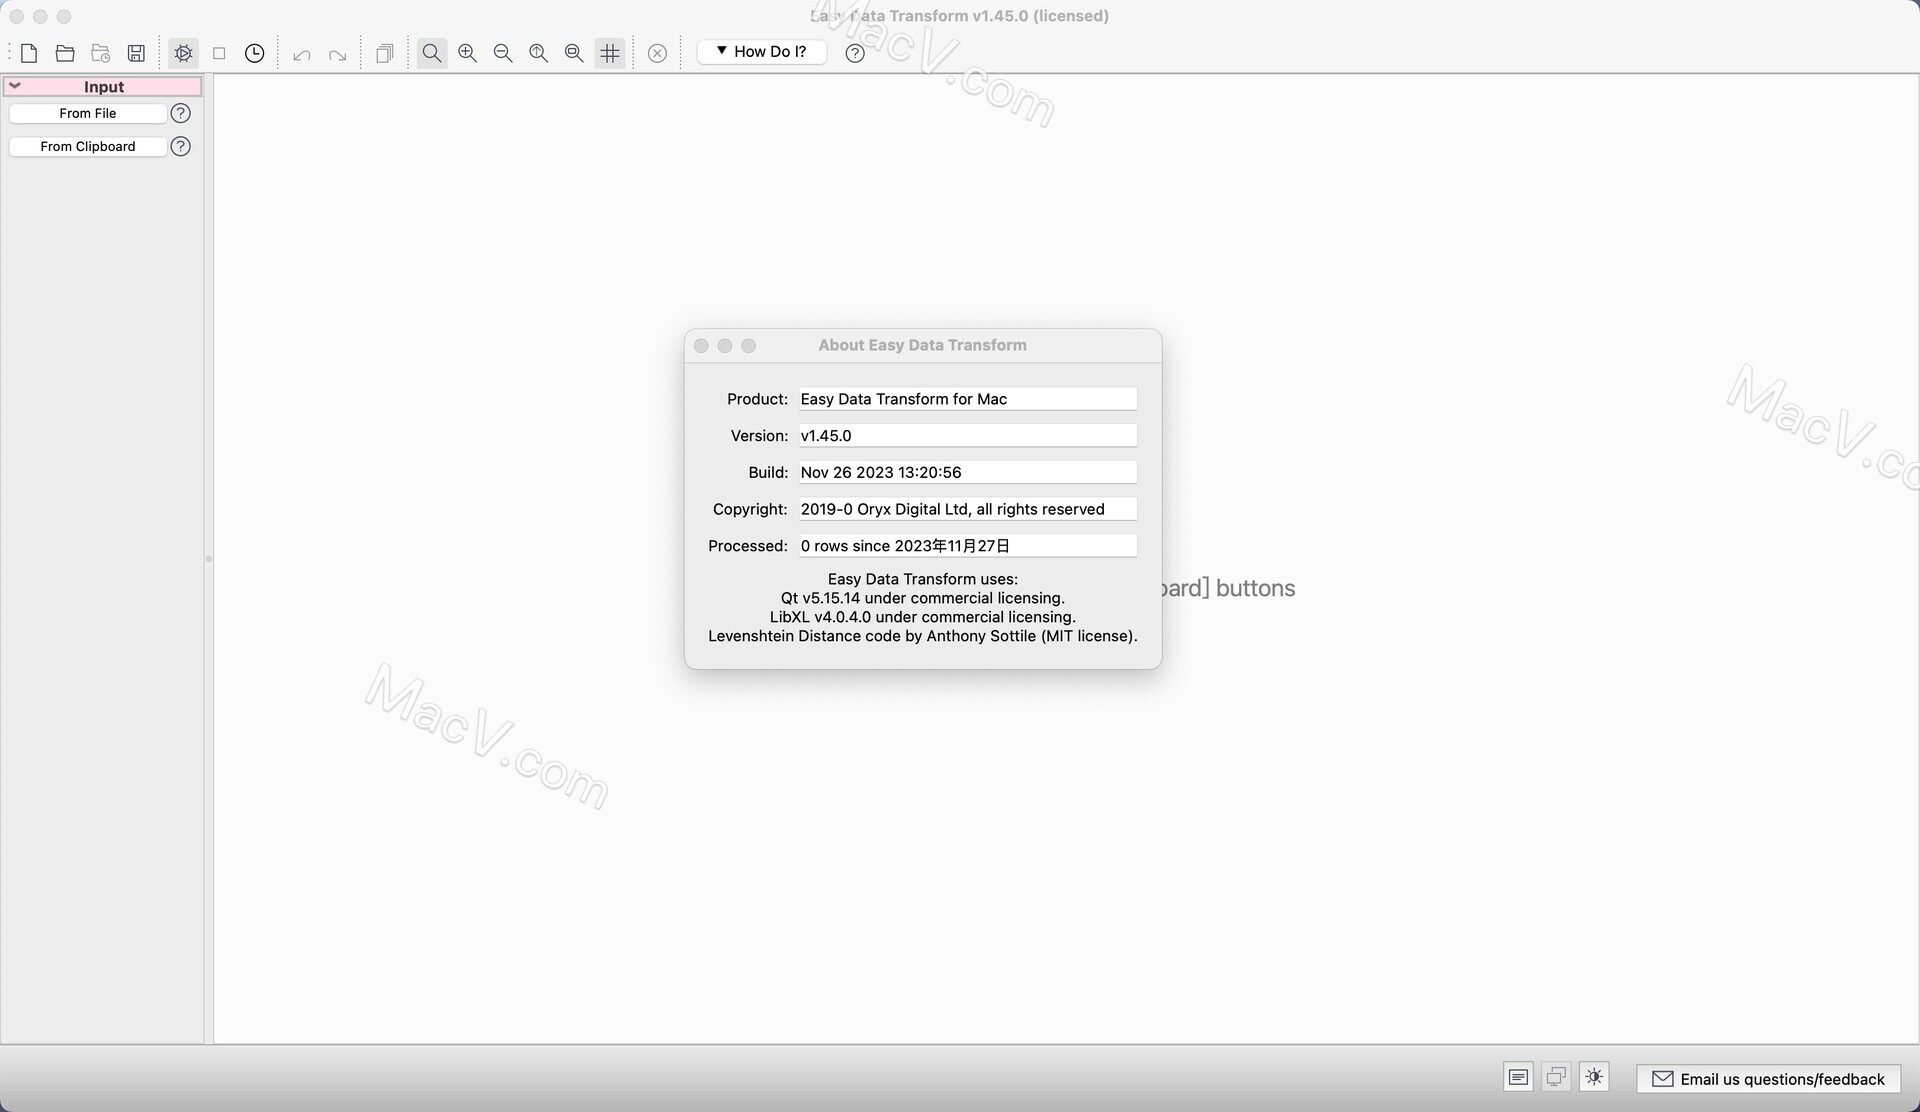Click the LibXL v4.0.4.0 licensing text

point(922,617)
